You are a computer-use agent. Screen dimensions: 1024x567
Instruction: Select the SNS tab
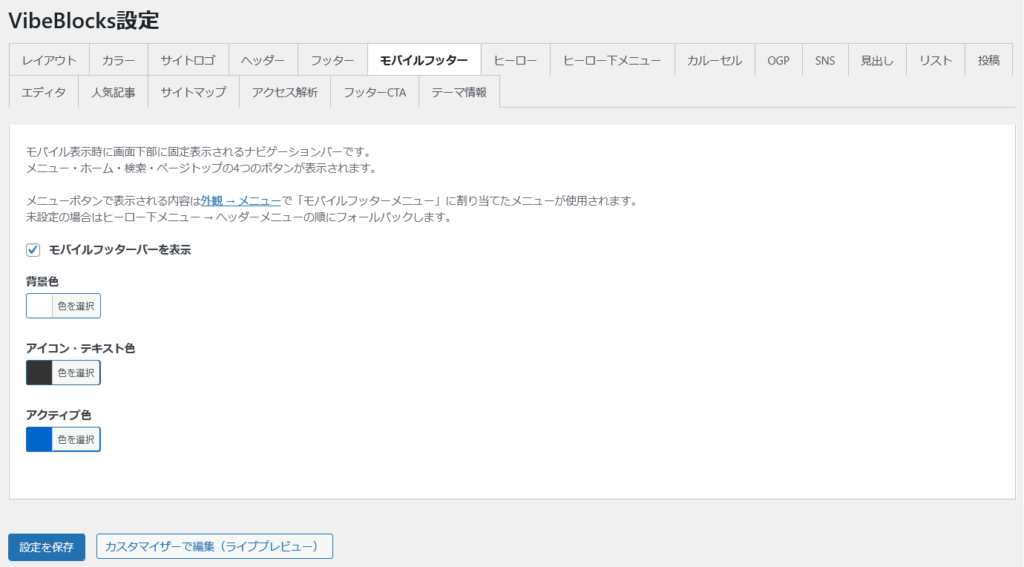(x=825, y=60)
